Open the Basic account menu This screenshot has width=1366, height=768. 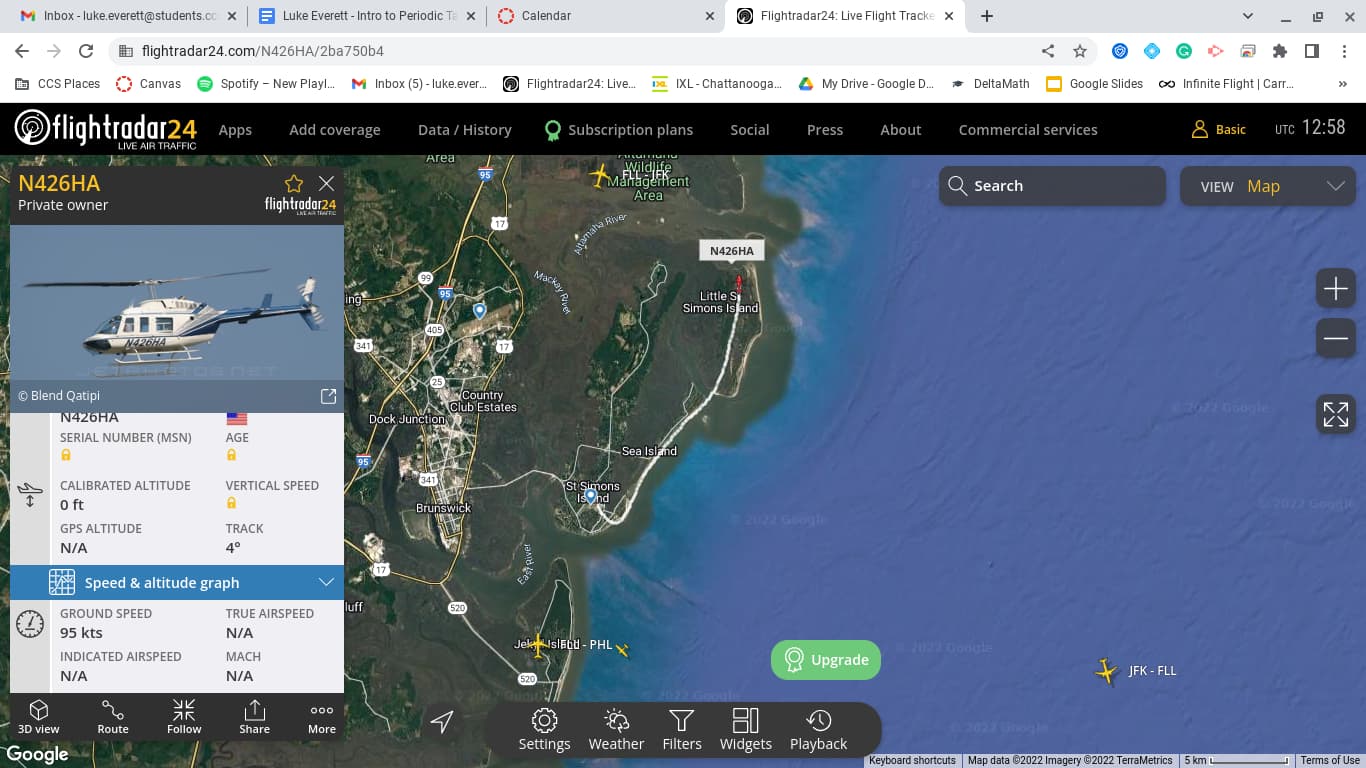tap(1219, 130)
